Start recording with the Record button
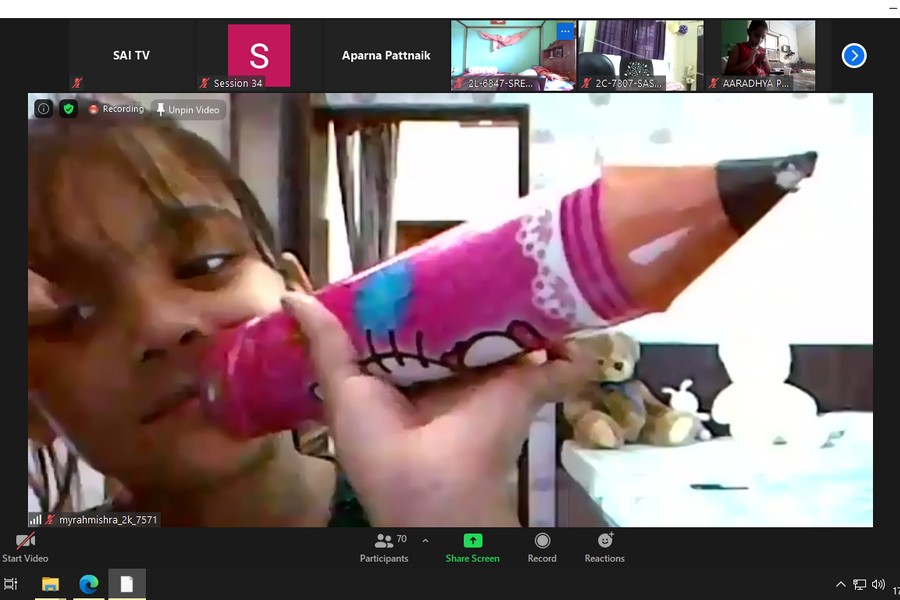Image resolution: width=900 pixels, height=600 pixels. tap(542, 547)
